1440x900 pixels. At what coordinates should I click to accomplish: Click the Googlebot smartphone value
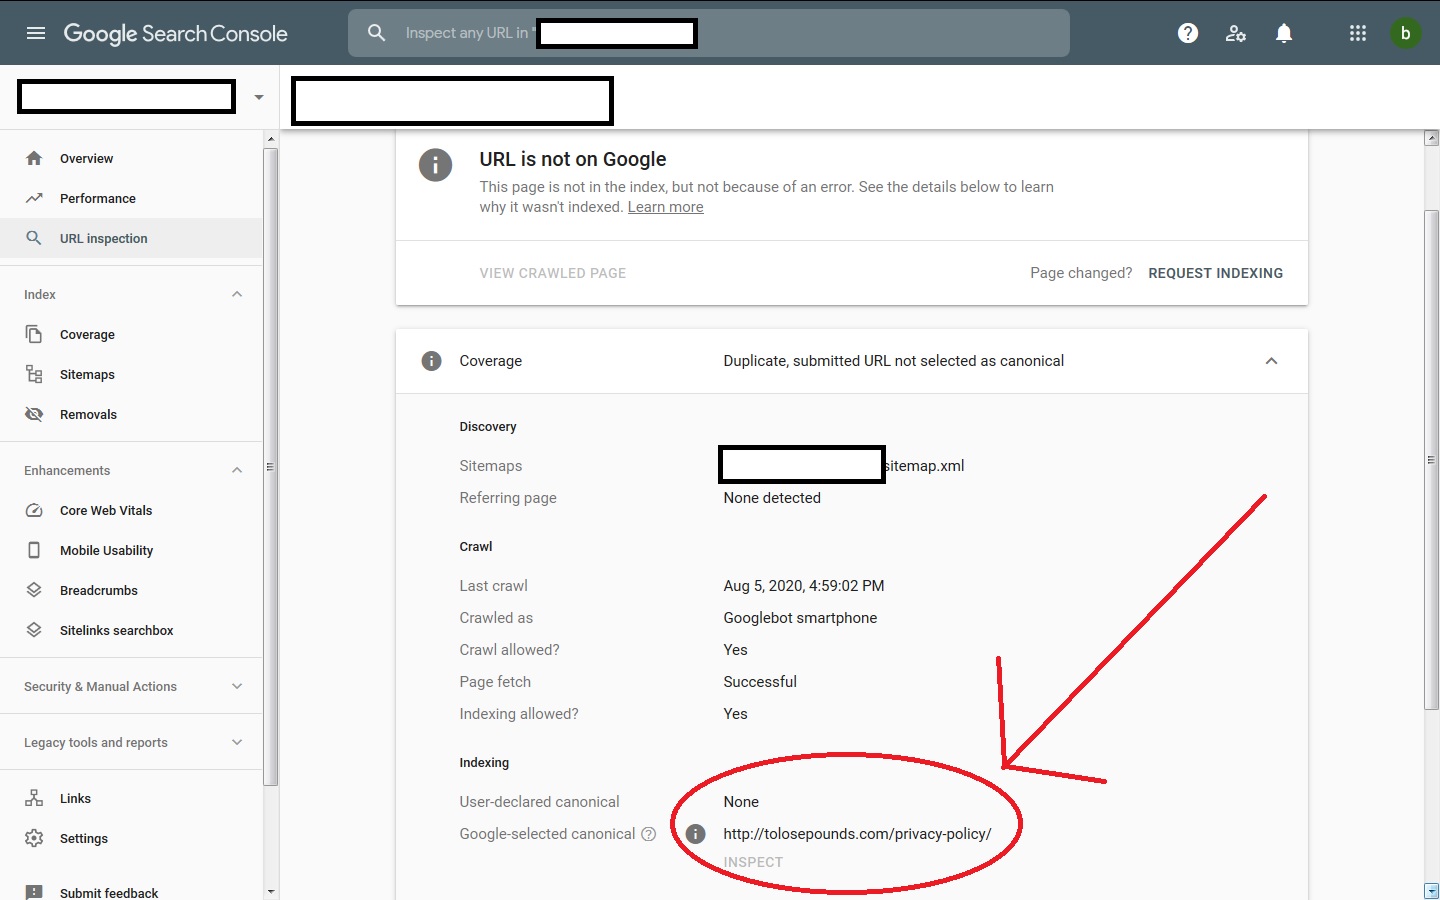point(800,618)
